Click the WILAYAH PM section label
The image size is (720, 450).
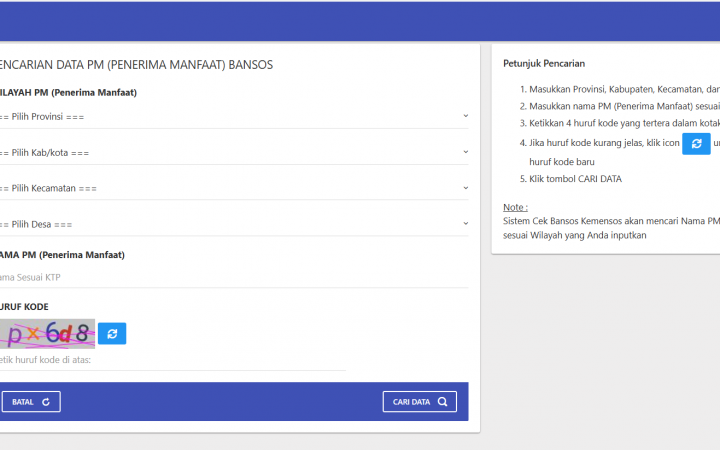point(67,93)
